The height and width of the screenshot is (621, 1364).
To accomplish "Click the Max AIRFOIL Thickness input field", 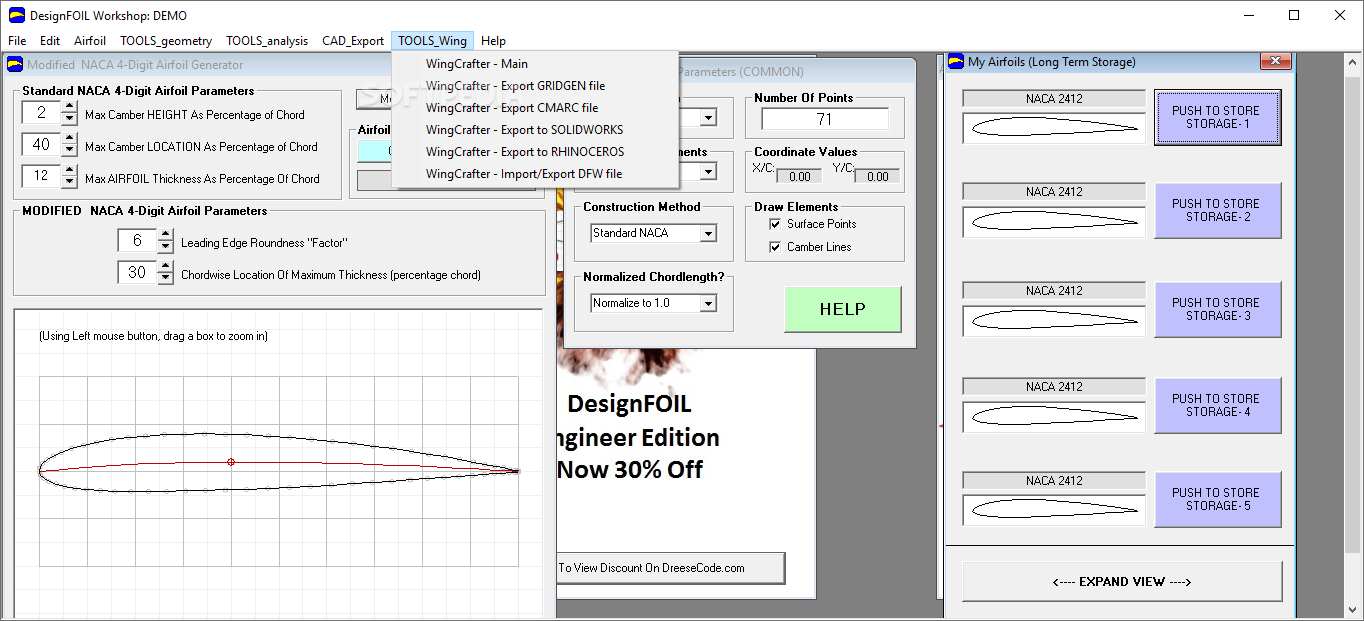I will (41, 177).
